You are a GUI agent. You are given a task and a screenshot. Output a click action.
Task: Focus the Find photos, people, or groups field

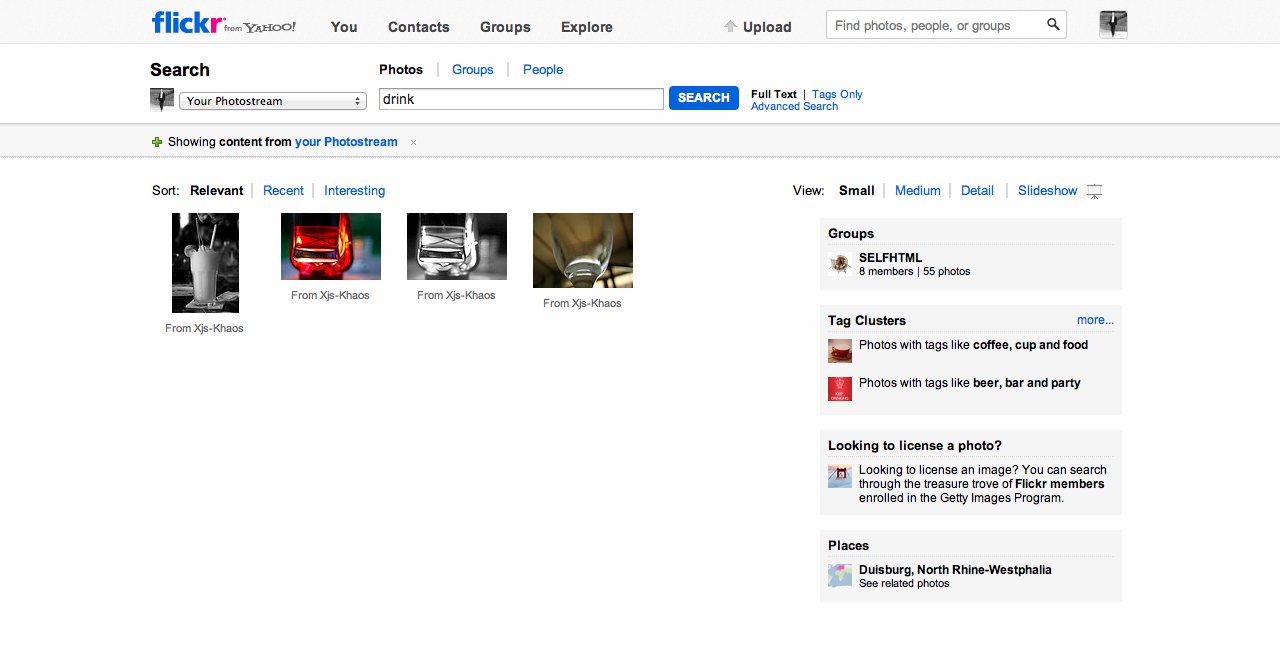click(935, 25)
